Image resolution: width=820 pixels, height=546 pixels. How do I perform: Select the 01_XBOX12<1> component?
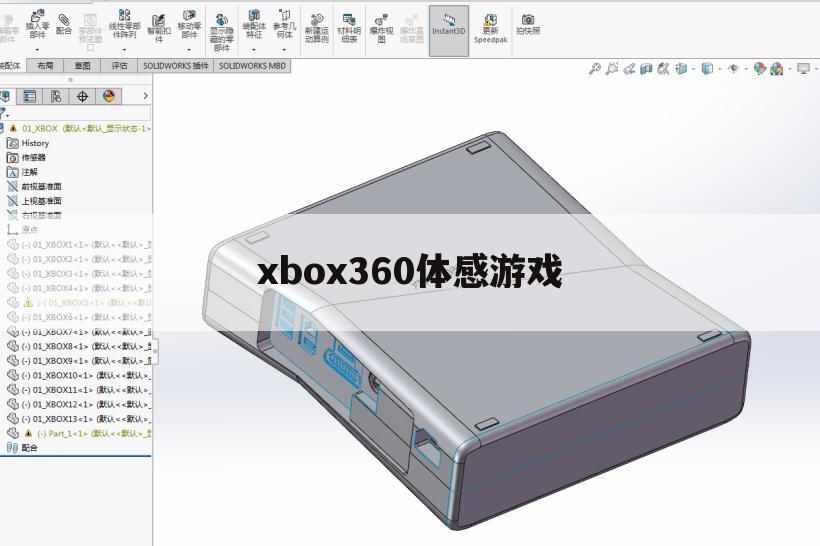coord(79,404)
